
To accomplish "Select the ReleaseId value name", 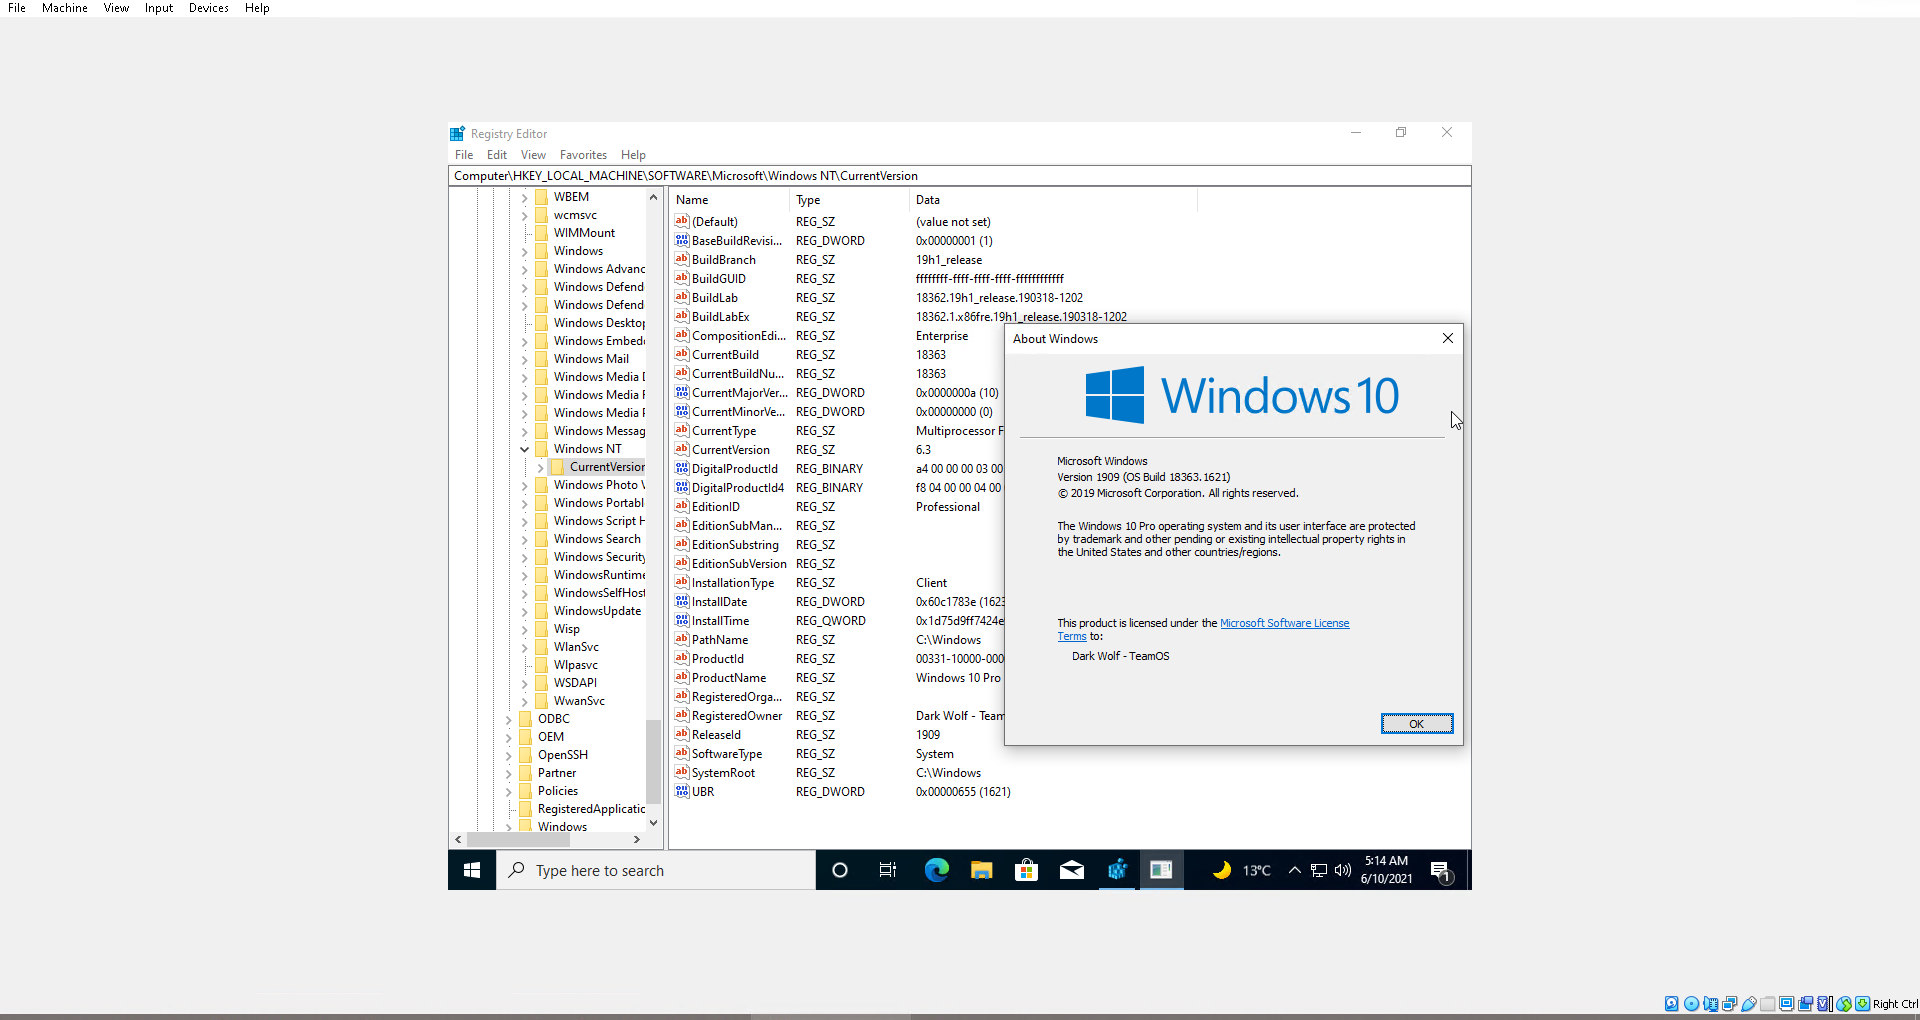I will coord(716,735).
